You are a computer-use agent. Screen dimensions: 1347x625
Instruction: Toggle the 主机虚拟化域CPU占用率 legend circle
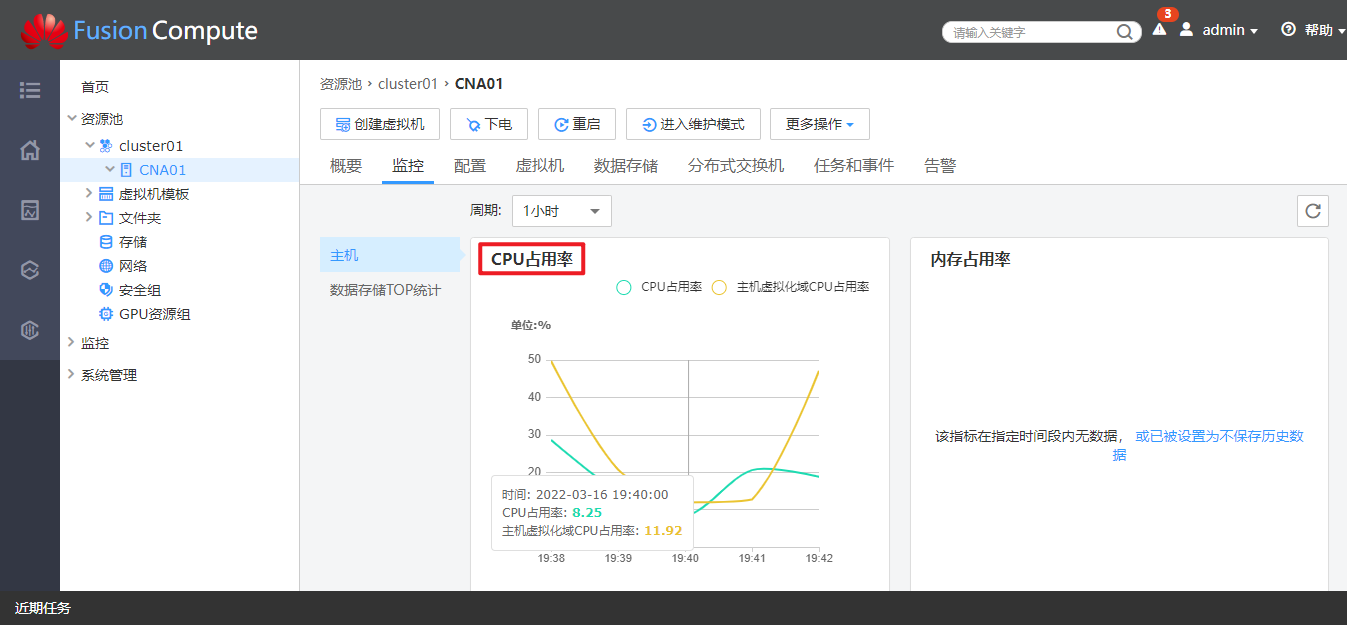(x=719, y=287)
